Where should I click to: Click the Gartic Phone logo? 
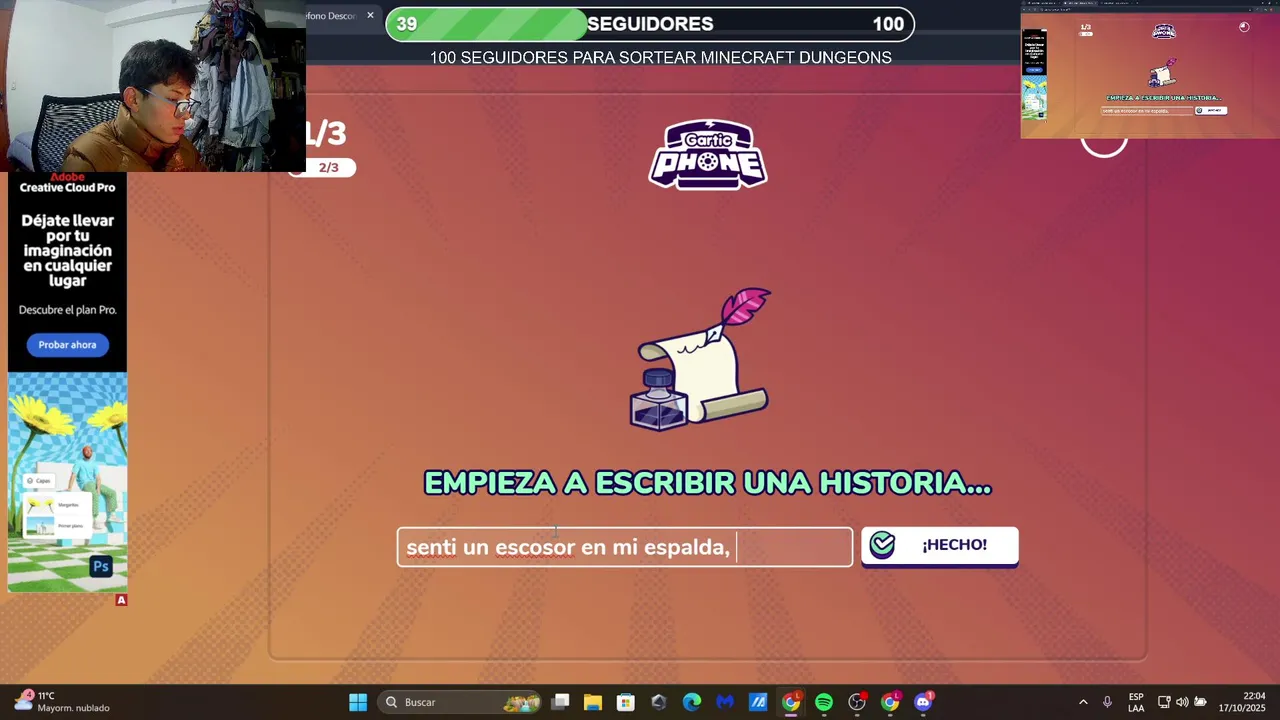(x=708, y=154)
